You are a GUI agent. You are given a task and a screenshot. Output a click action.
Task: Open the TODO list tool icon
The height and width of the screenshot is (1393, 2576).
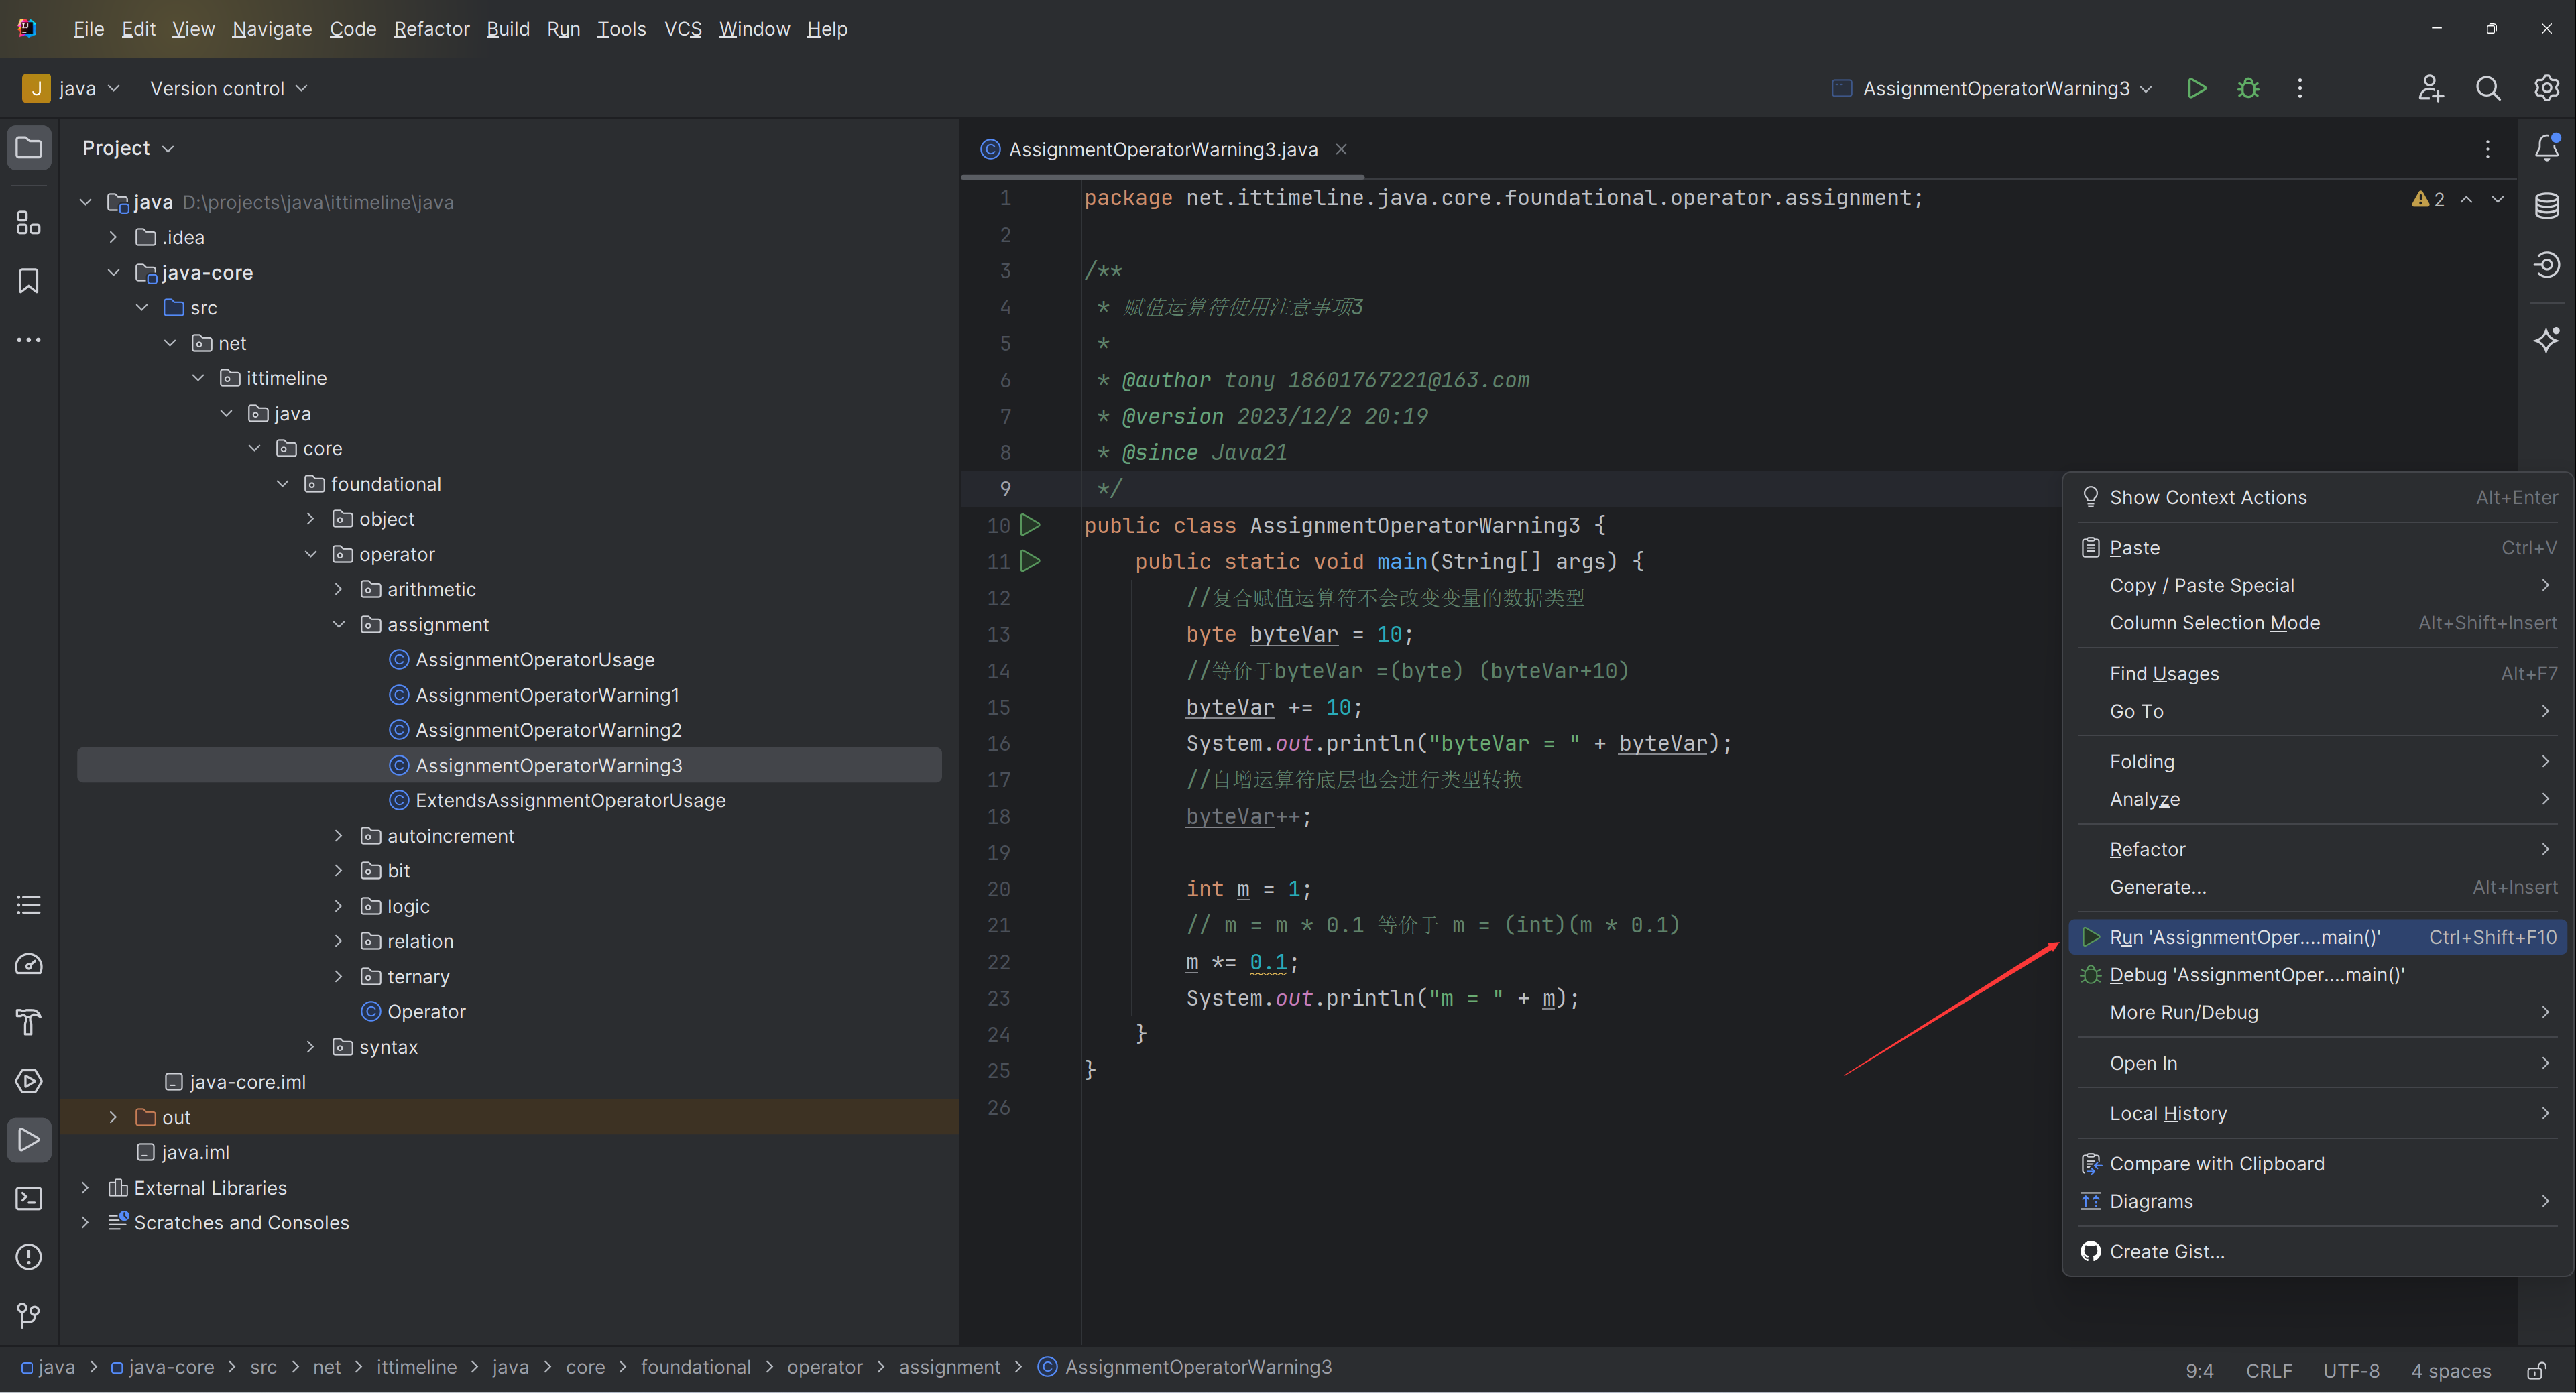coord(29,905)
